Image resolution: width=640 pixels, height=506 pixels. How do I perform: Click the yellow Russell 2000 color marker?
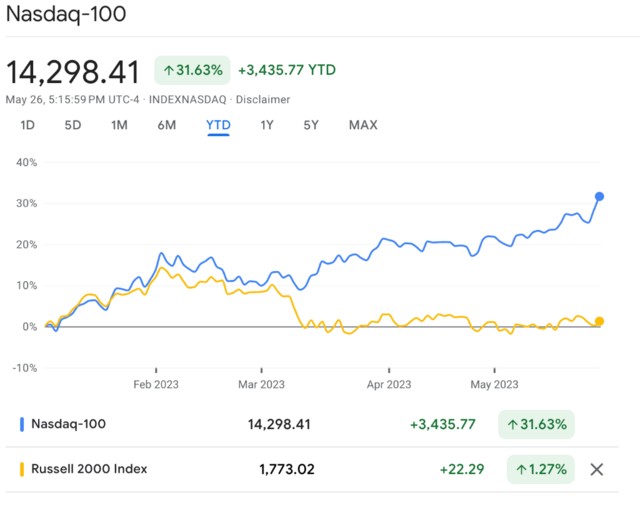click(22, 469)
